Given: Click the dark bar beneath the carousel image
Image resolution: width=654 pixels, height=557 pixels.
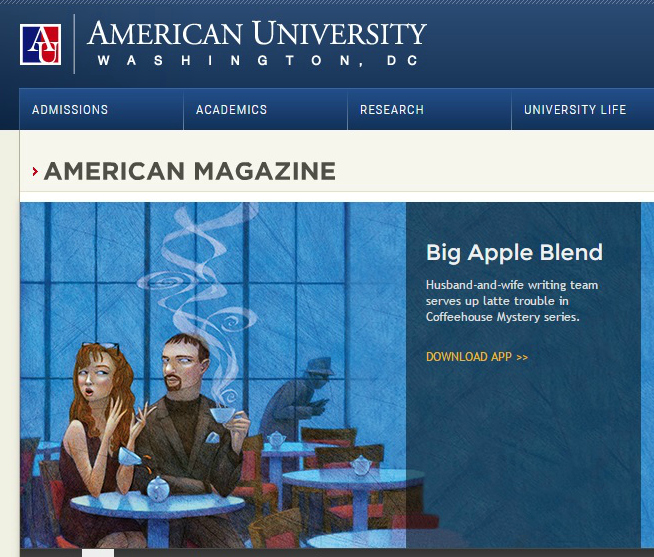Looking at the screenshot, I should tap(337, 553).
